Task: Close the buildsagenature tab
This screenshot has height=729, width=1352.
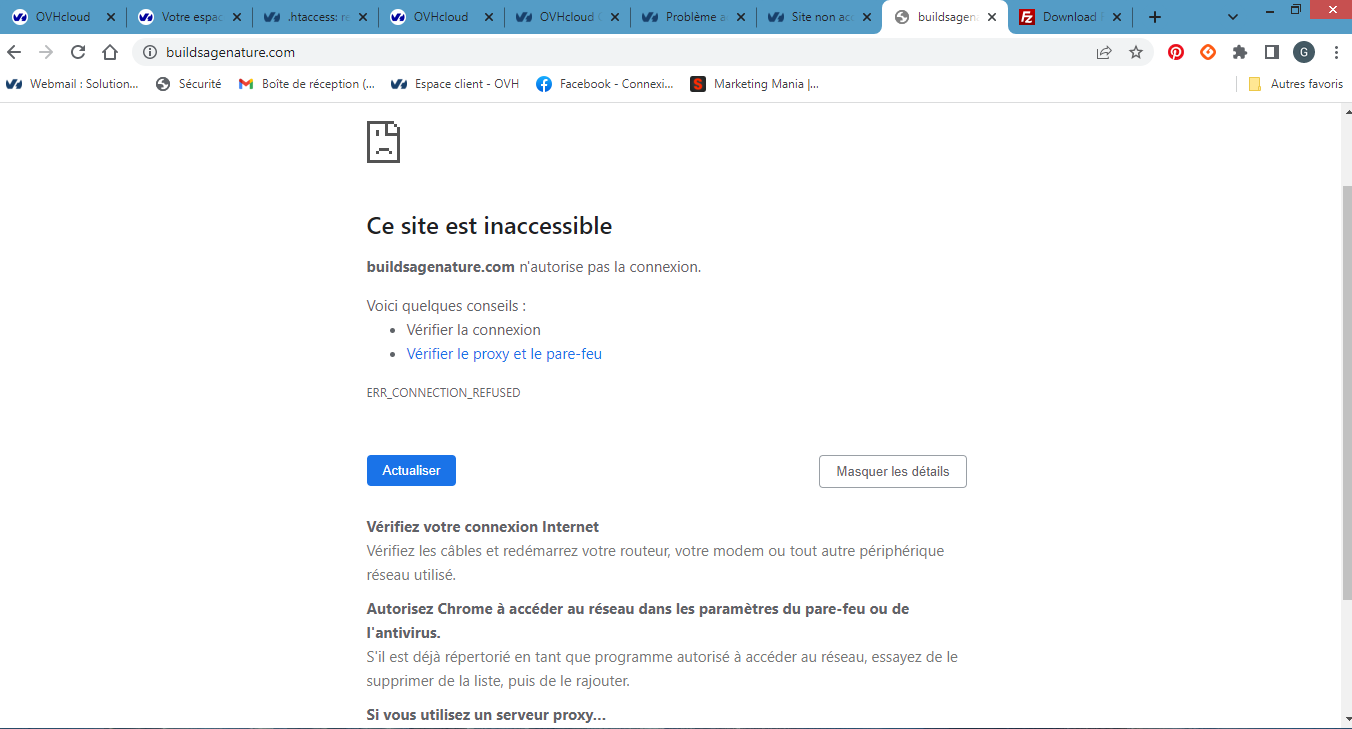Action: click(992, 17)
